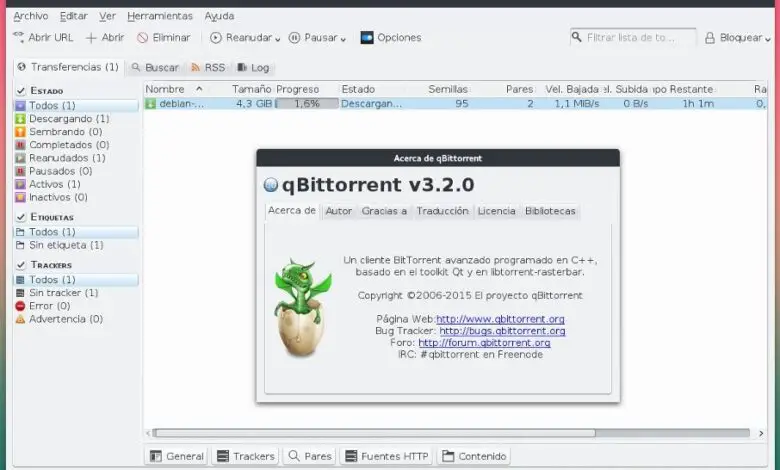Click the dragon mascot image

[302, 307]
